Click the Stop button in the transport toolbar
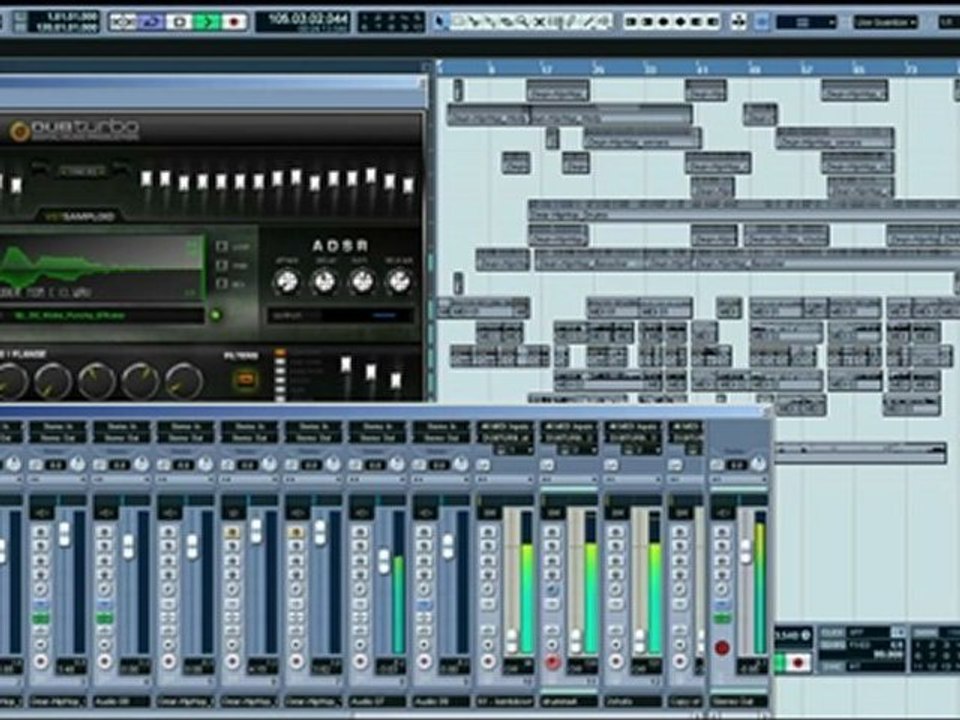 point(180,22)
